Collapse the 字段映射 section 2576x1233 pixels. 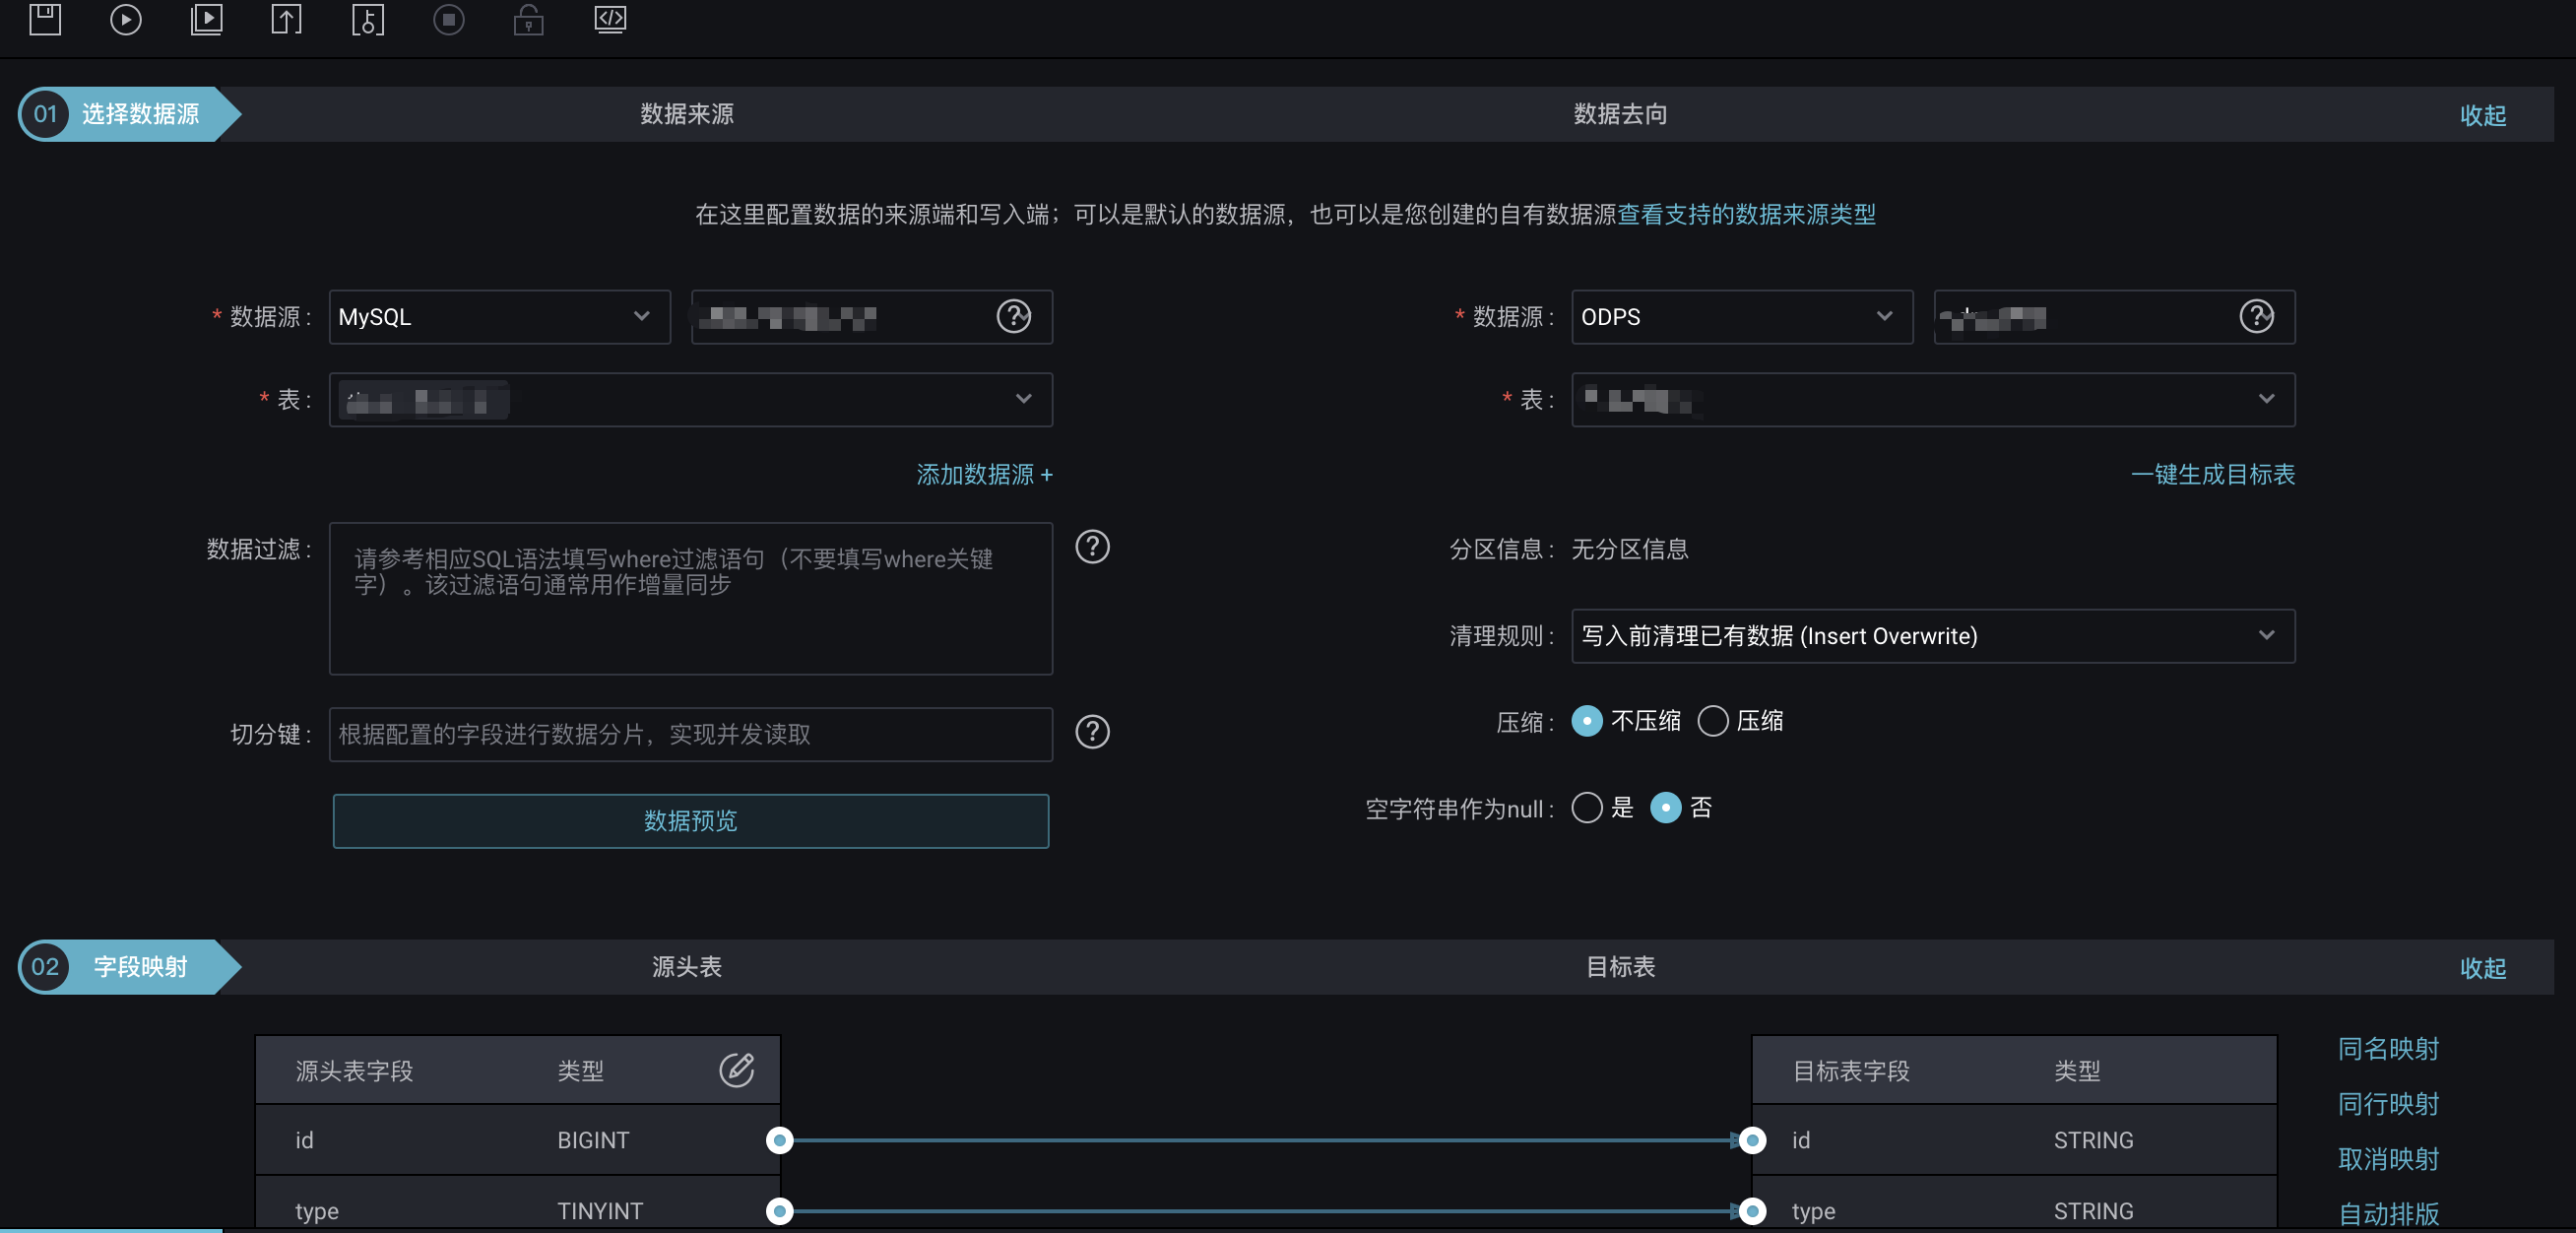tap(2484, 967)
